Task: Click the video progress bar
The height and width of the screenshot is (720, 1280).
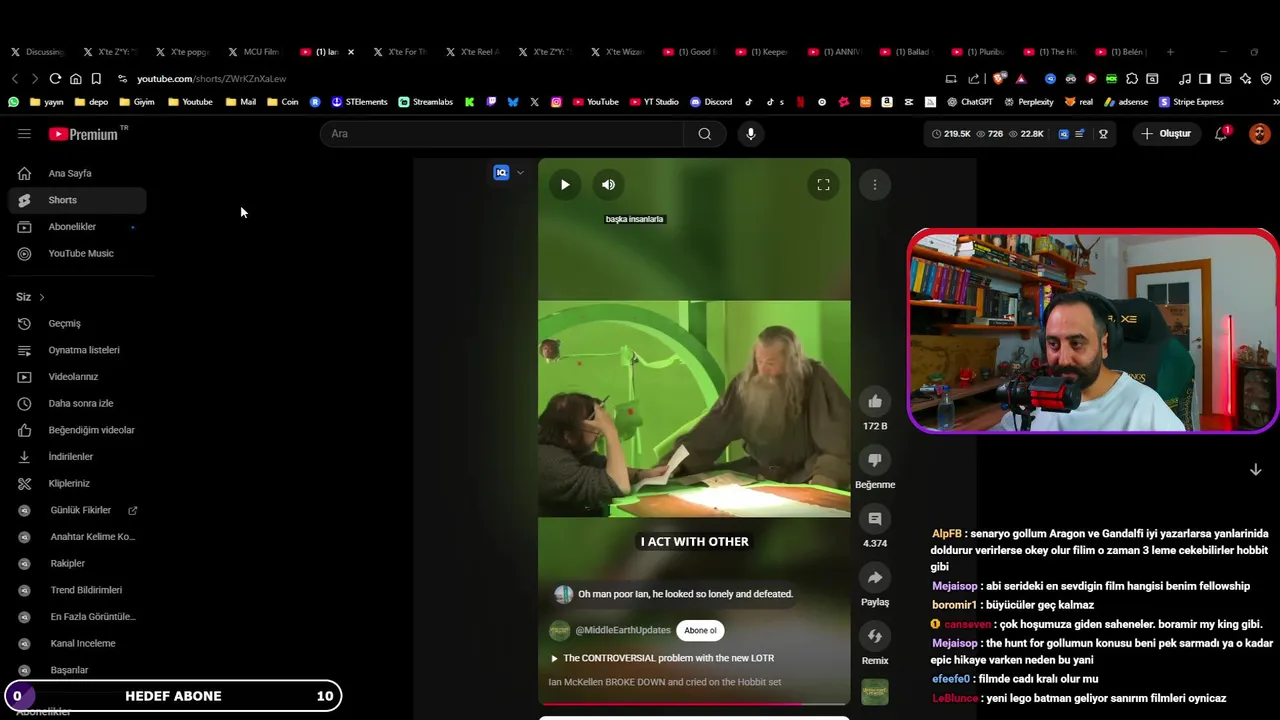Action: (694, 704)
